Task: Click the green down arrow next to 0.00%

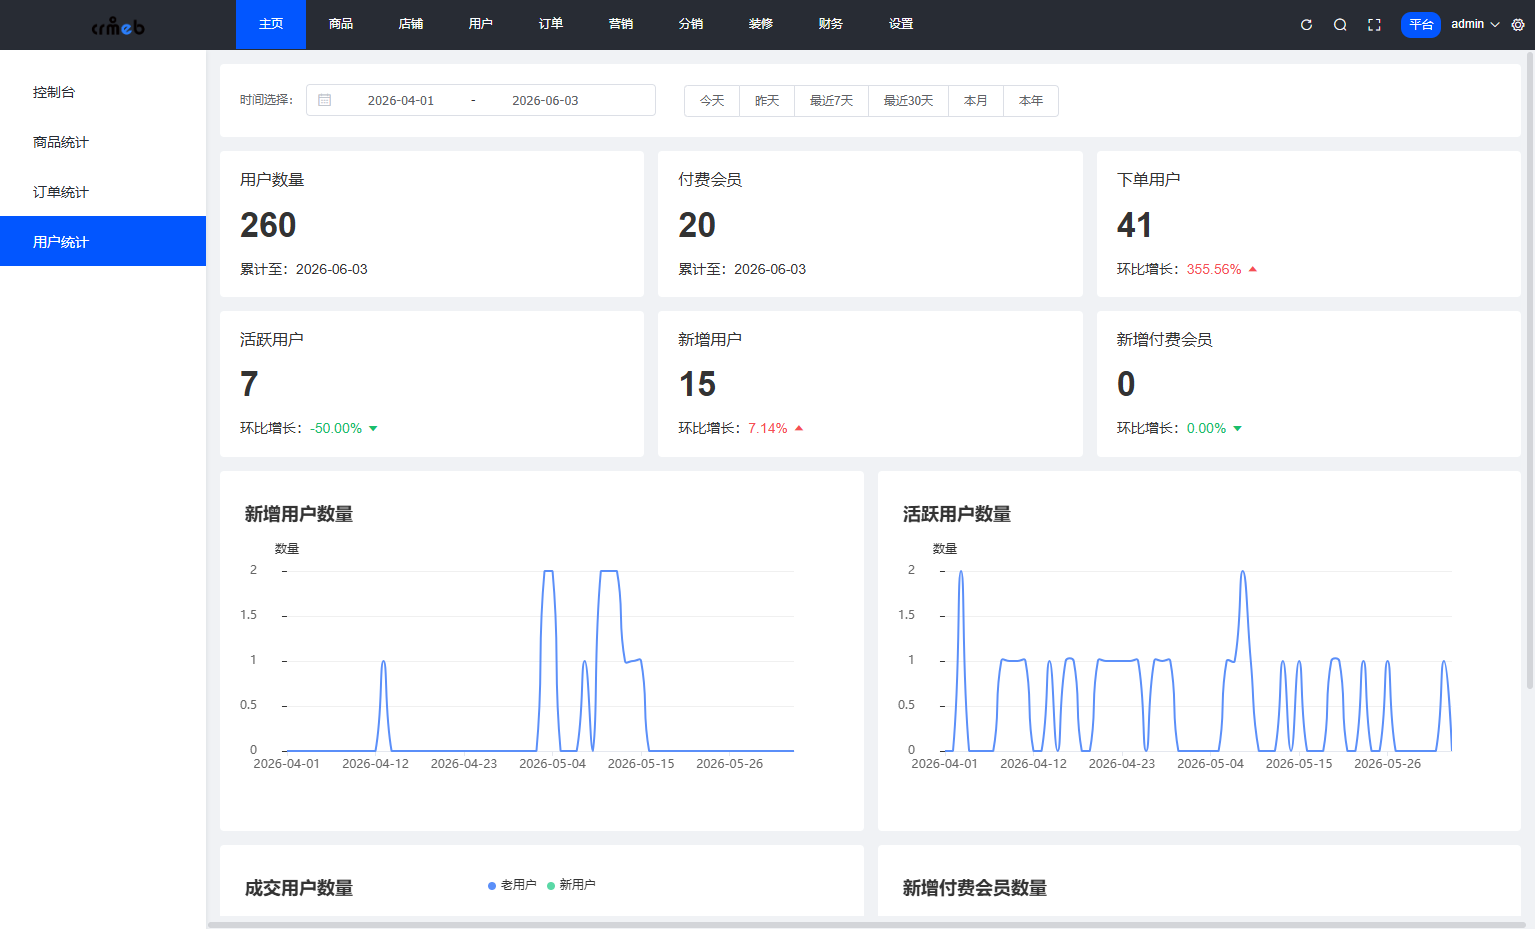Action: (x=1237, y=428)
